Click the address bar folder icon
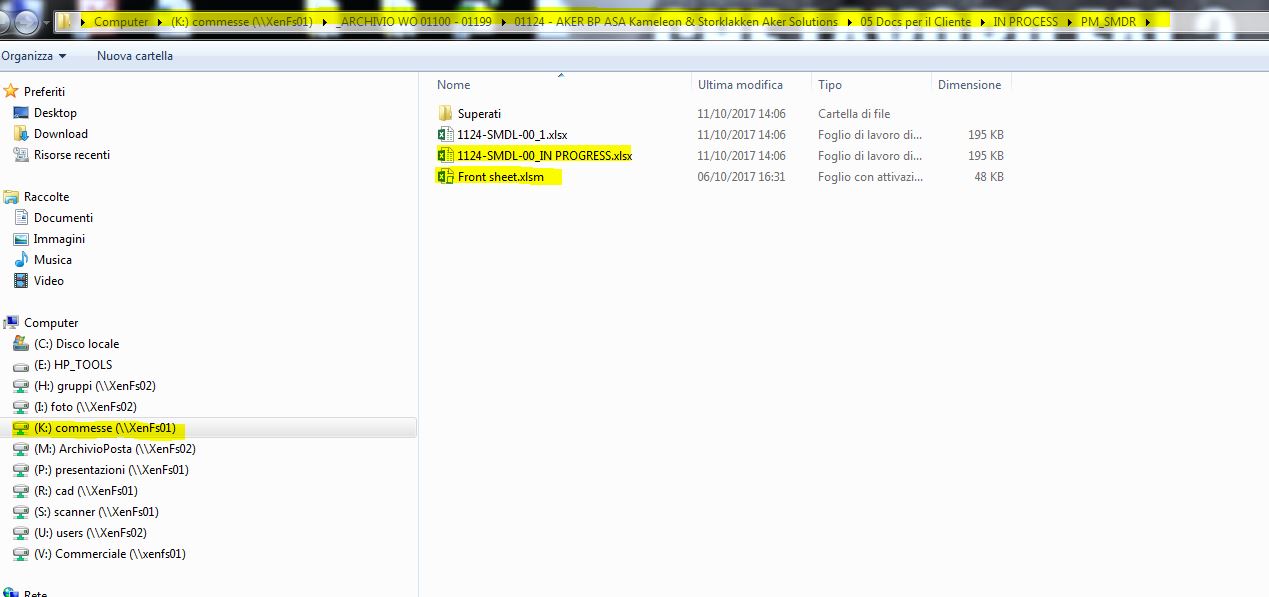Screen dimensions: 1269x597 pos(65,21)
